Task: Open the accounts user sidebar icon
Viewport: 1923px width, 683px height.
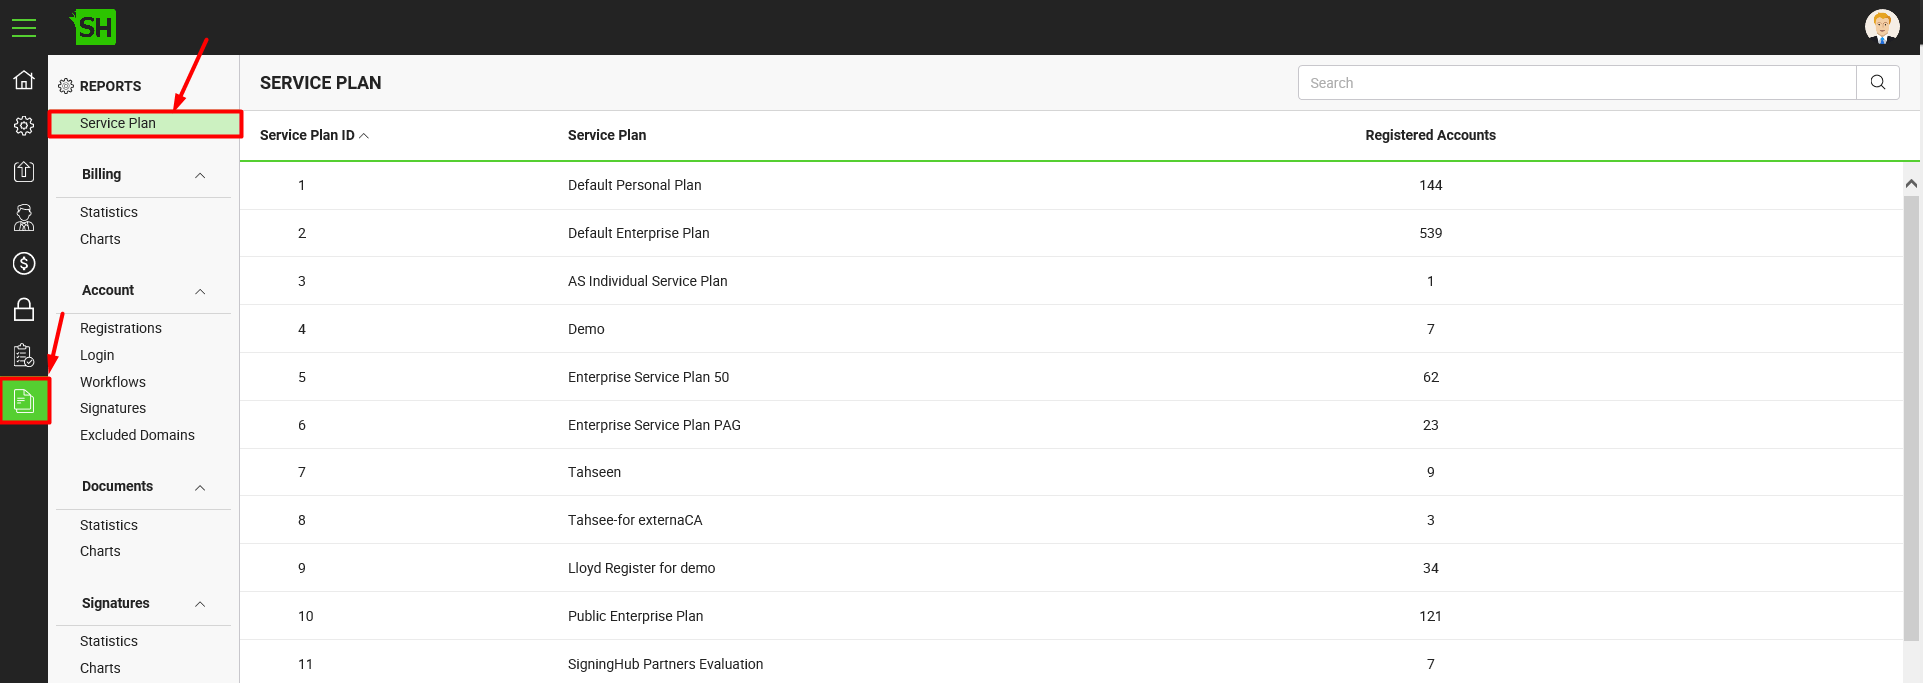Action: tap(24, 217)
